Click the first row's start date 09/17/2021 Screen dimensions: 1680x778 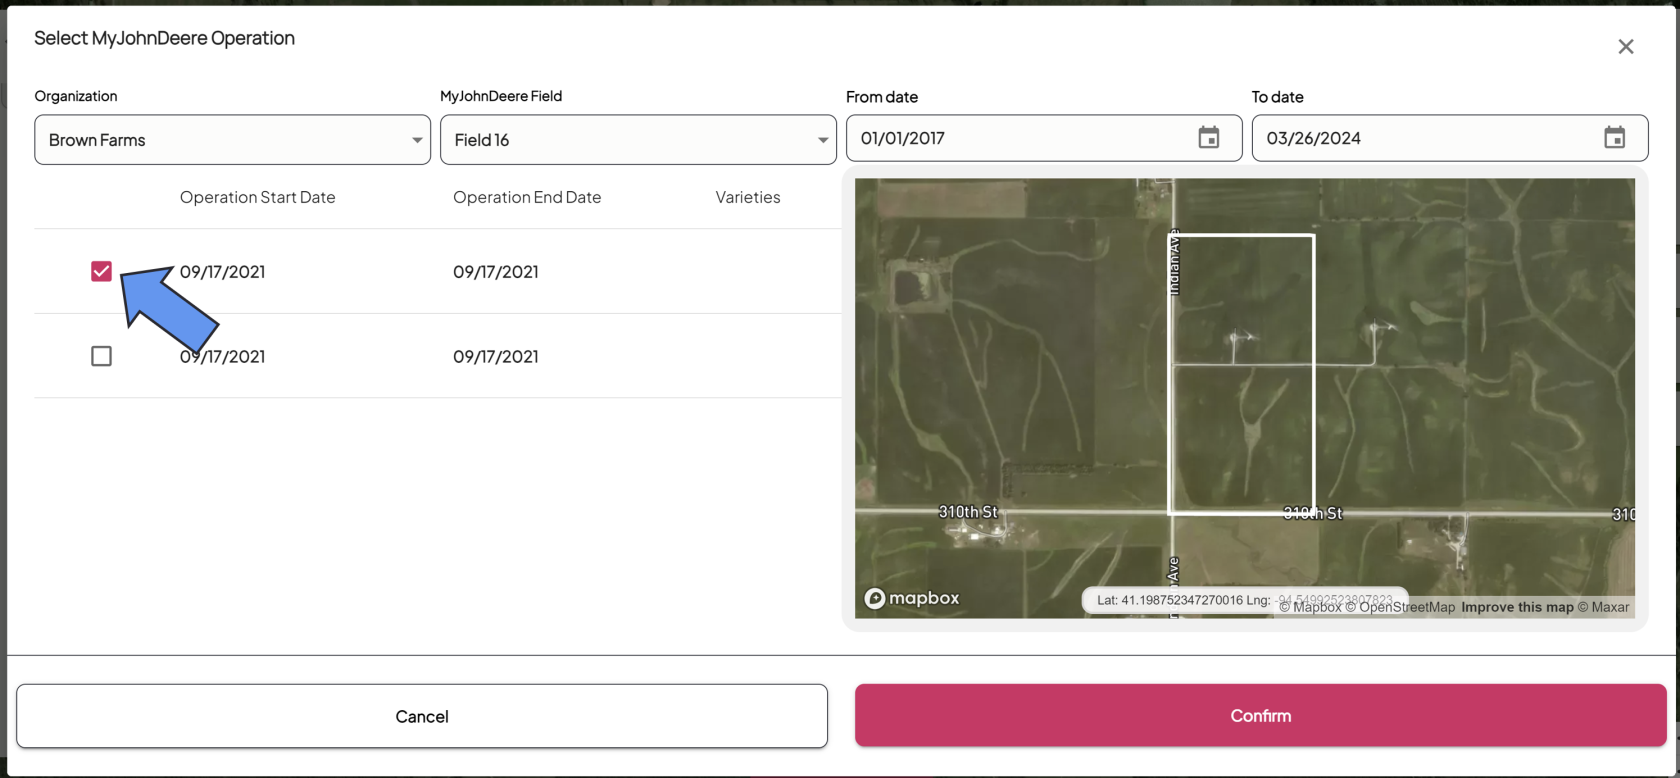pyautogui.click(x=222, y=271)
